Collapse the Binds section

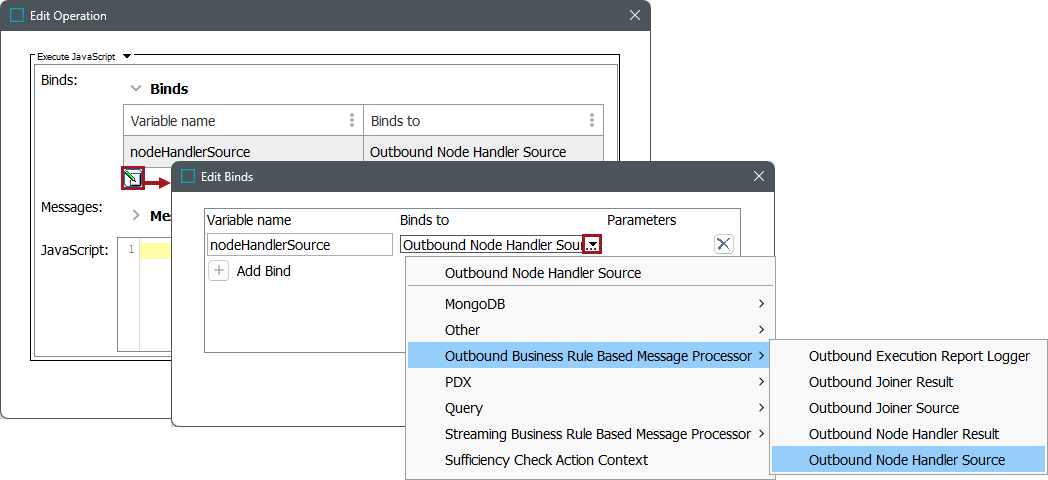tap(136, 89)
